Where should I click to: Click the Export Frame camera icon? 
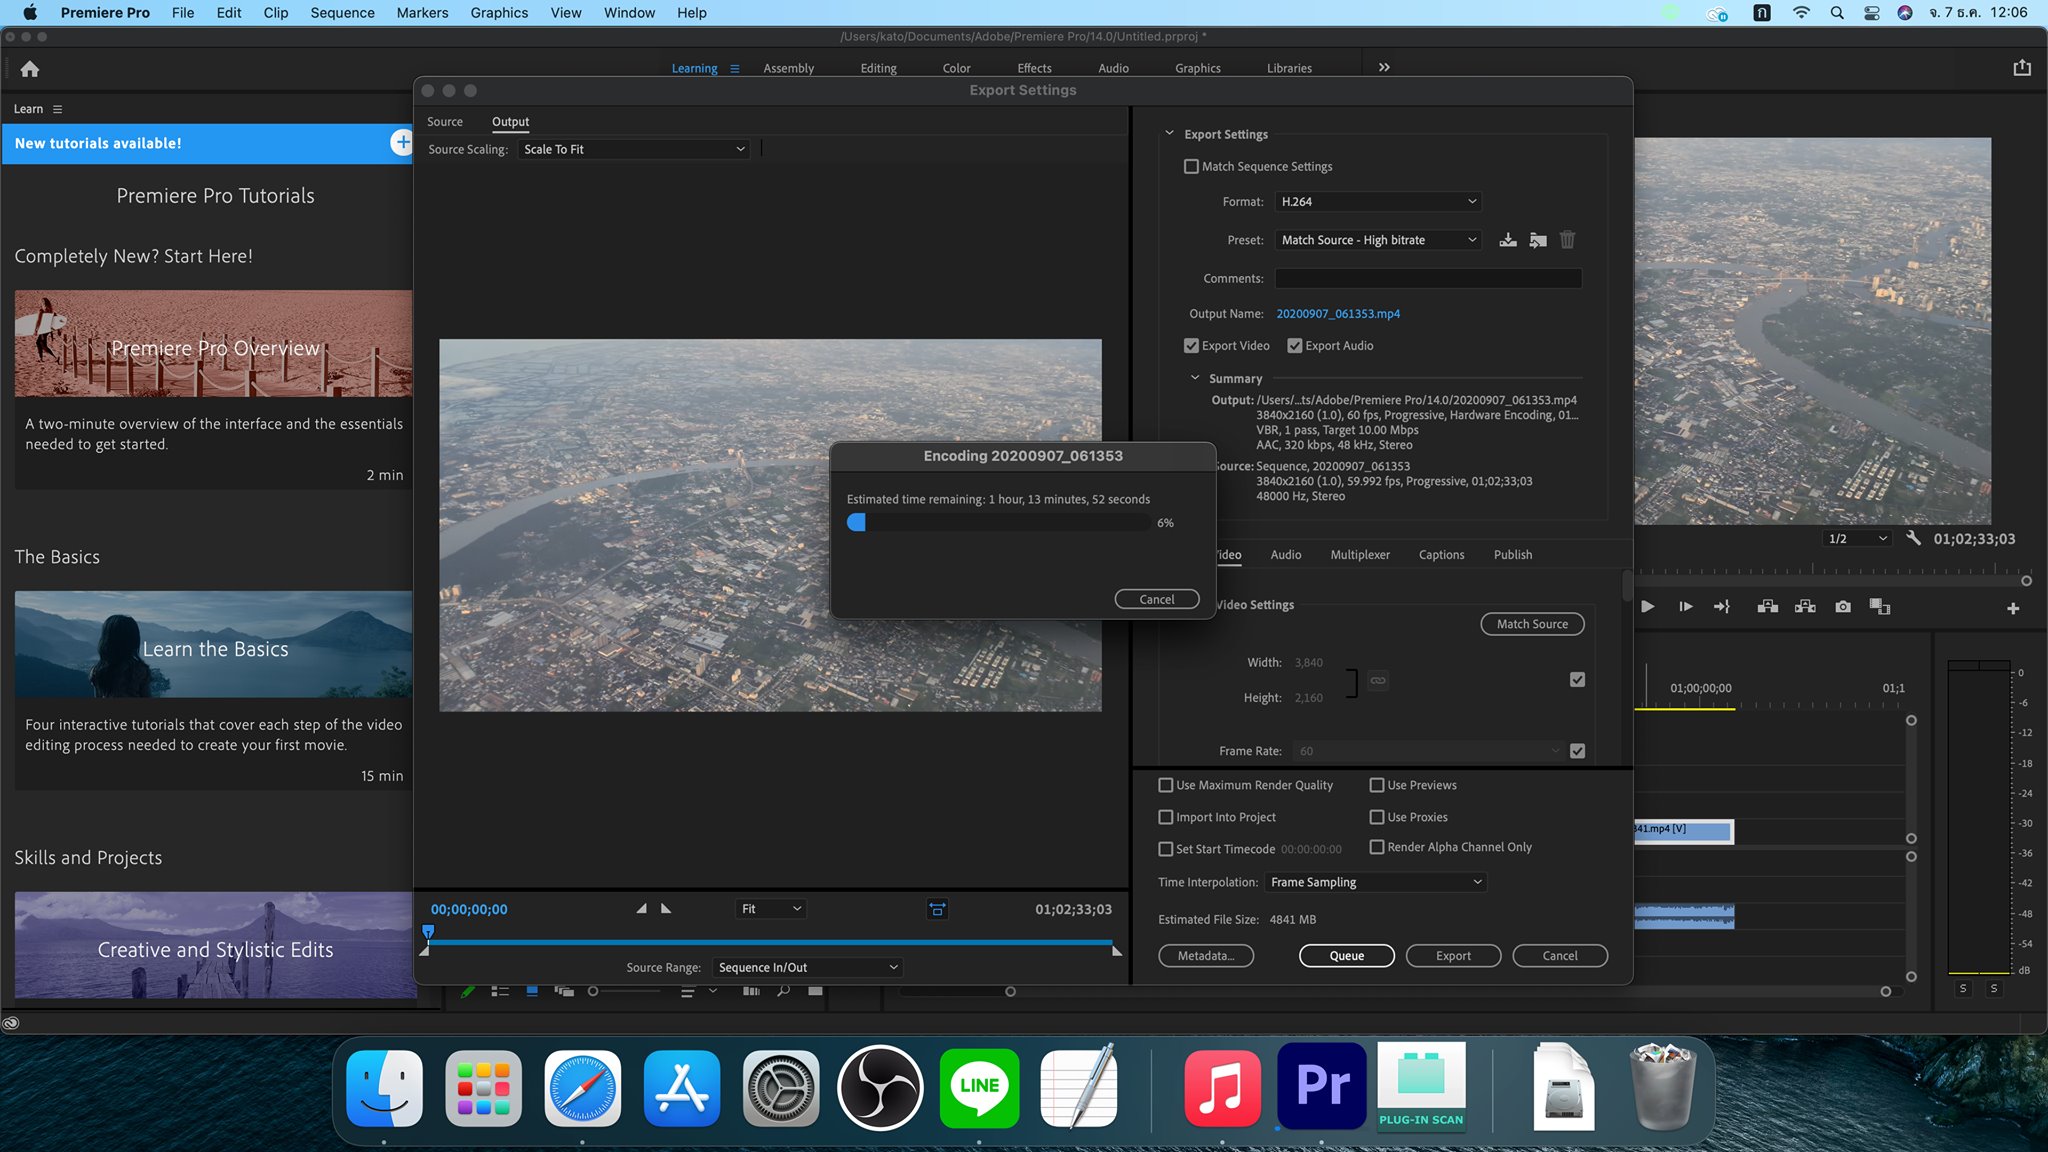[x=1843, y=607]
